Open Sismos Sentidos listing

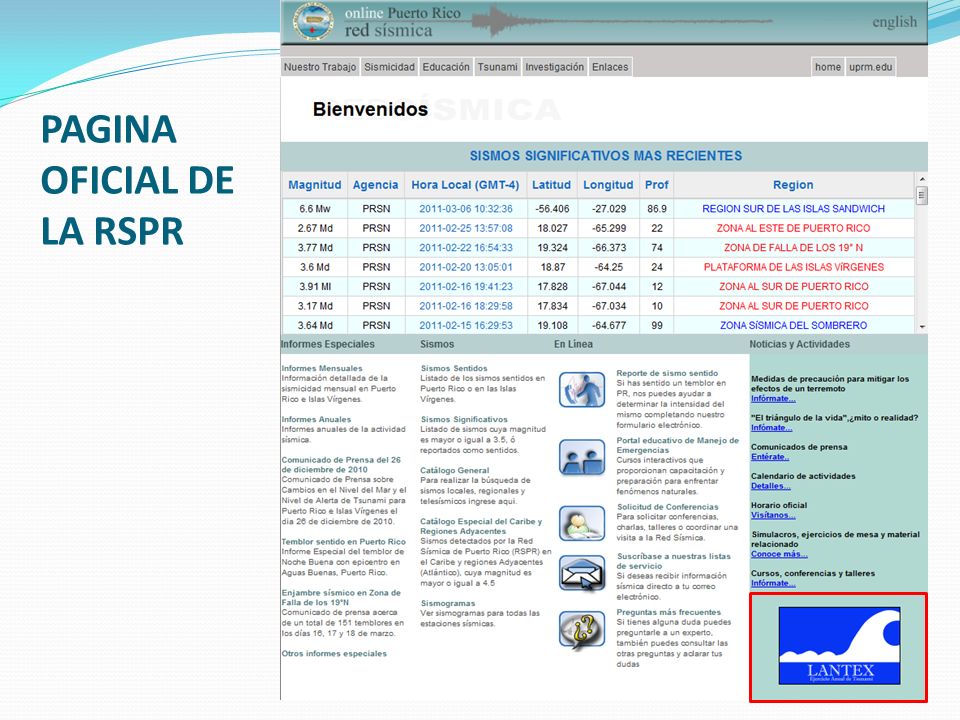[x=454, y=368]
